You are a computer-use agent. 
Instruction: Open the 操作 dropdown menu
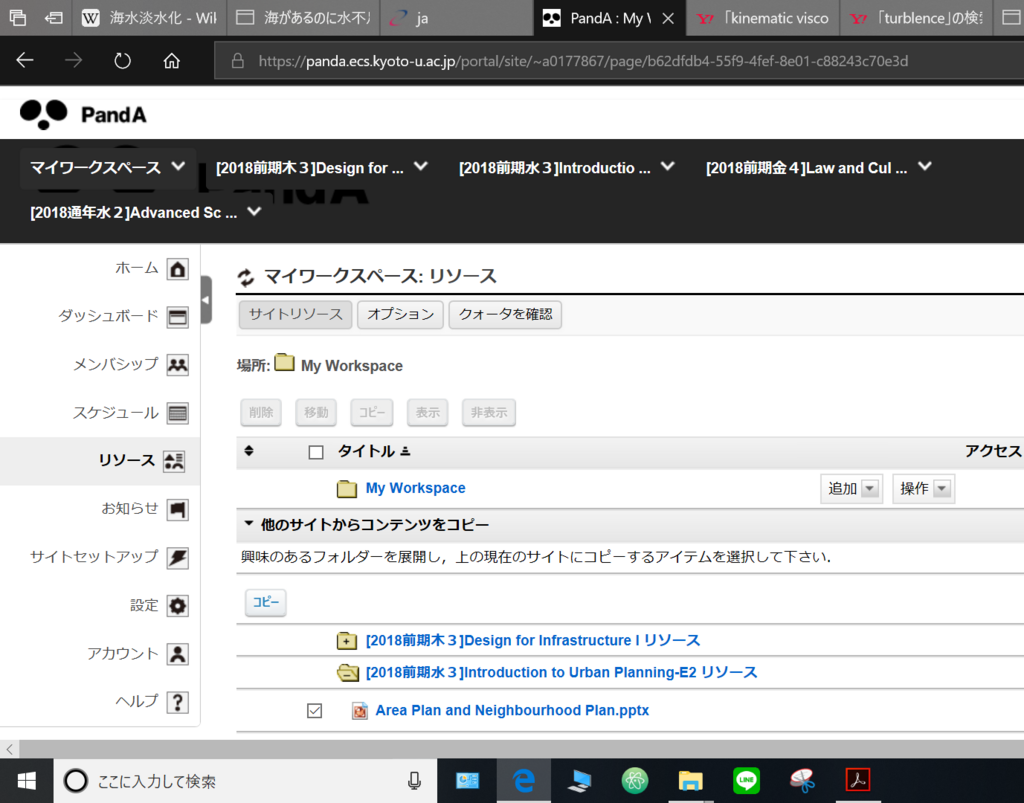(x=923, y=488)
